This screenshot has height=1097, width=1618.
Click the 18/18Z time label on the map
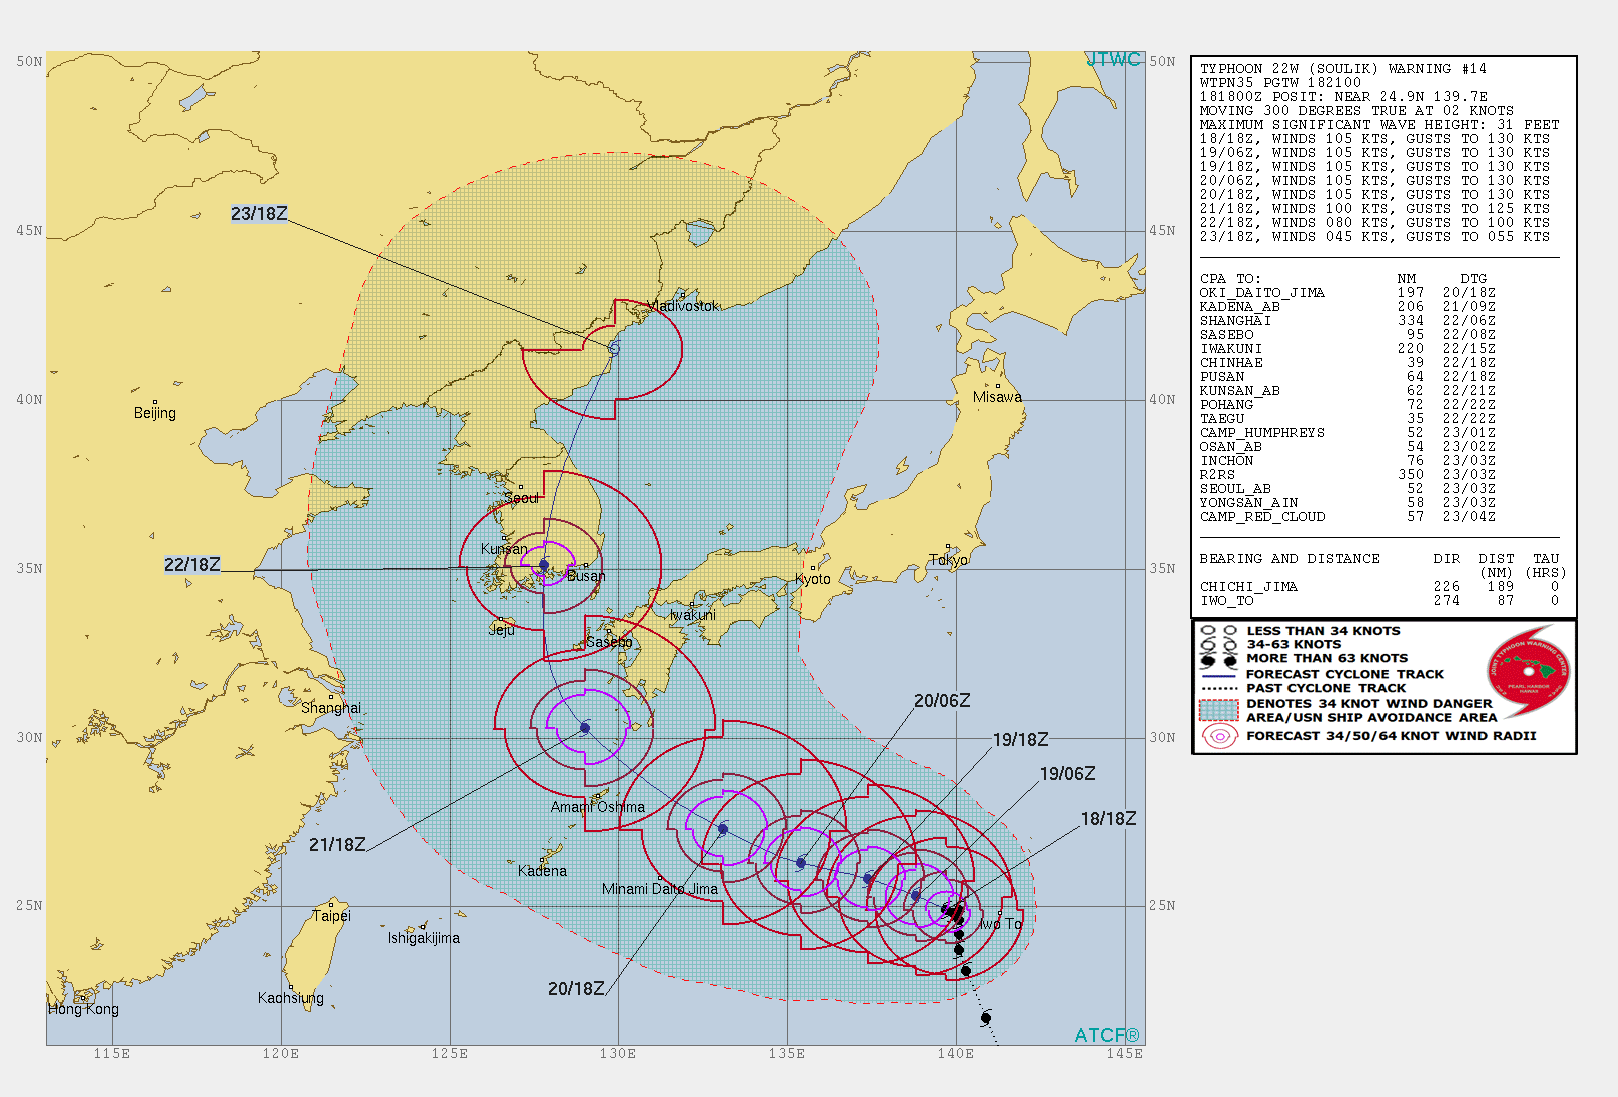coord(1108,819)
